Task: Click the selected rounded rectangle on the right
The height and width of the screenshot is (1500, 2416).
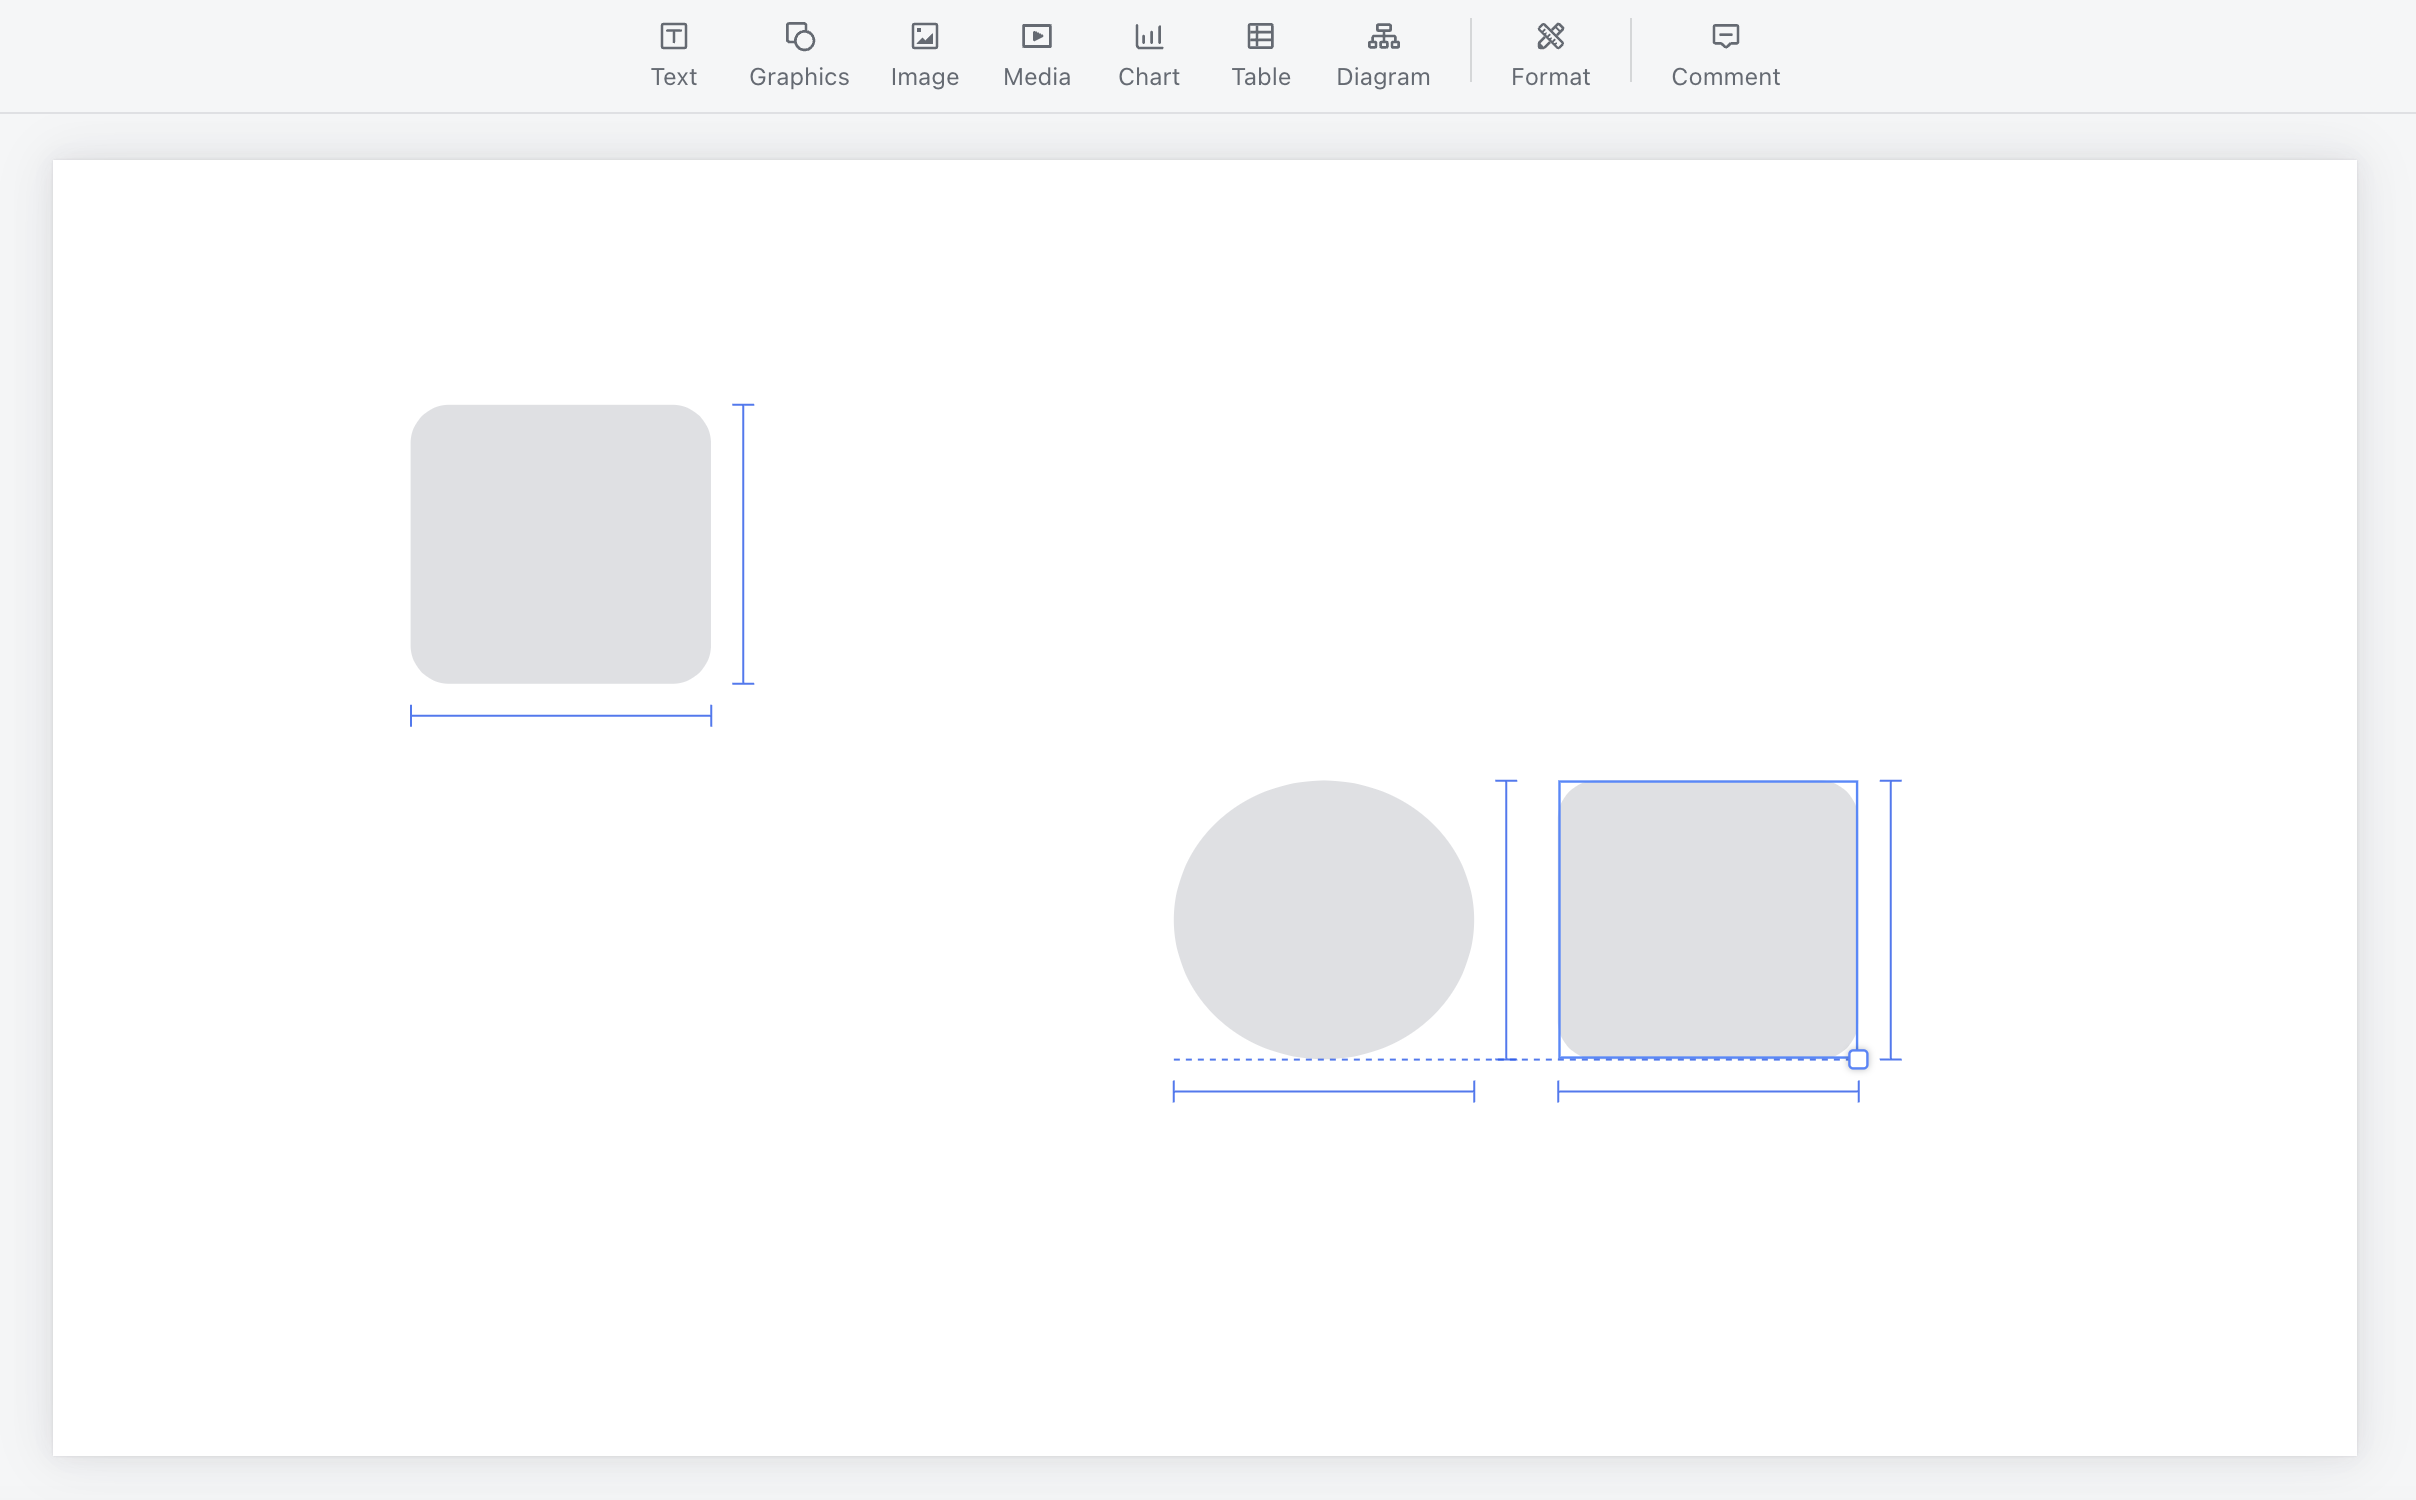Action: (1708, 918)
